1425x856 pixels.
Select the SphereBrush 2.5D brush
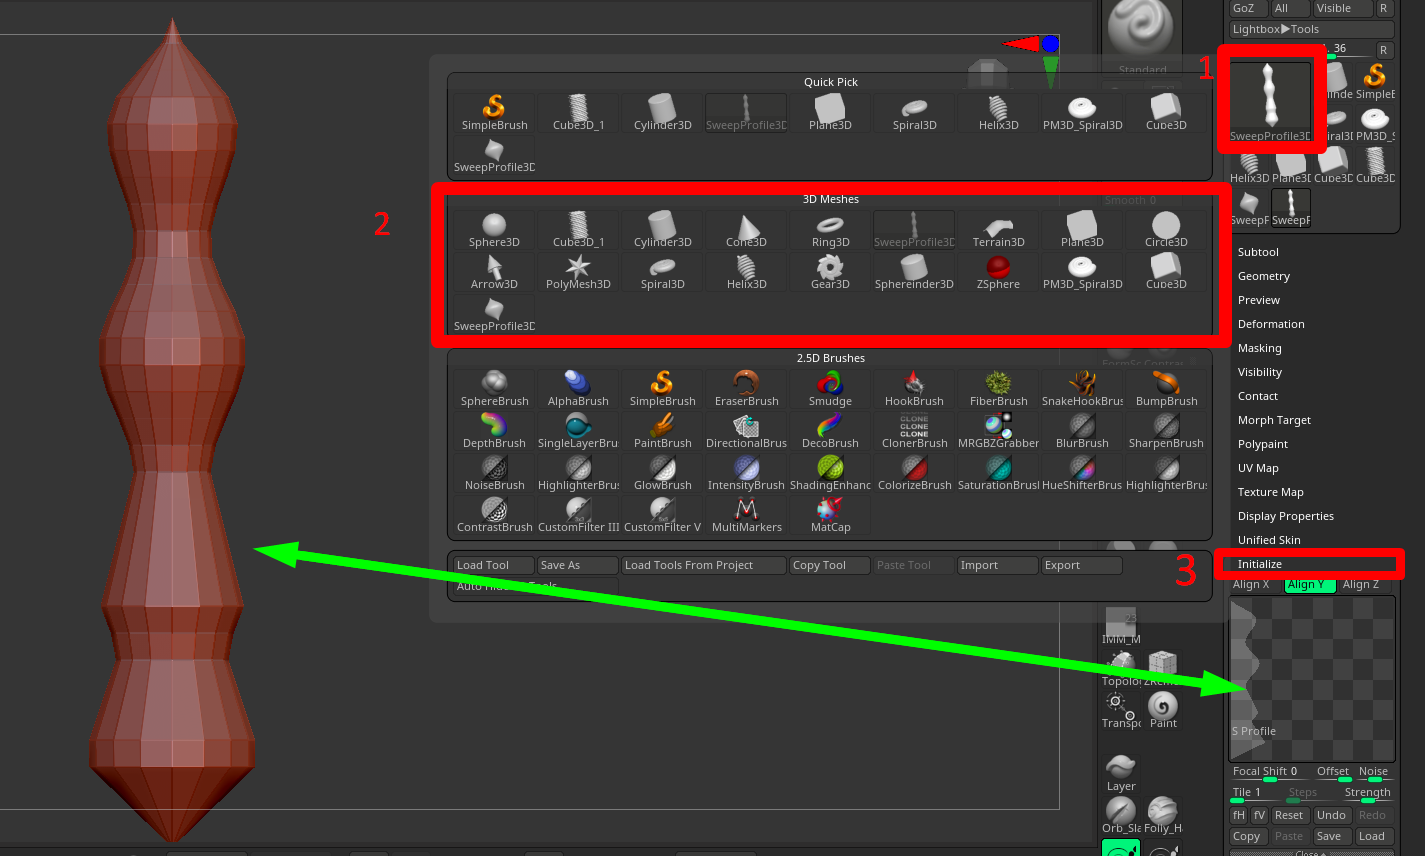pyautogui.click(x=494, y=389)
